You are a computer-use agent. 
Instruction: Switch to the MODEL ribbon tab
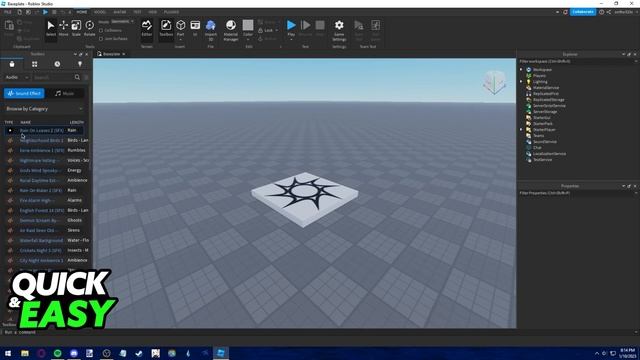pos(100,12)
